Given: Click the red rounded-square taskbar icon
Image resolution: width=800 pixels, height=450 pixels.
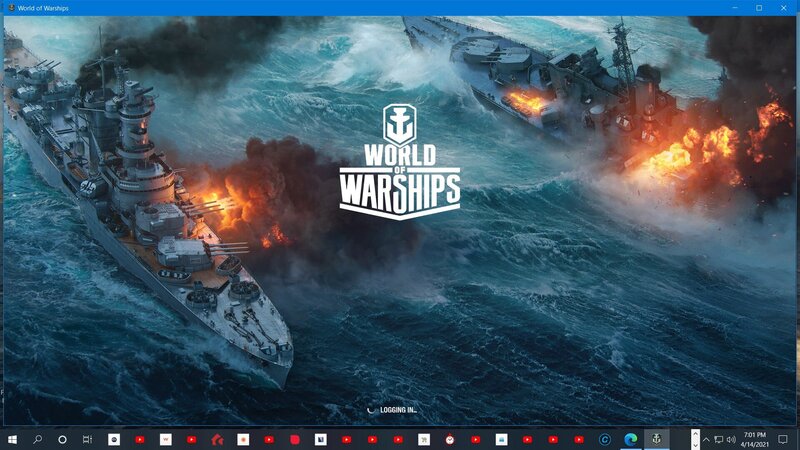Looking at the screenshot, I should click(x=295, y=439).
